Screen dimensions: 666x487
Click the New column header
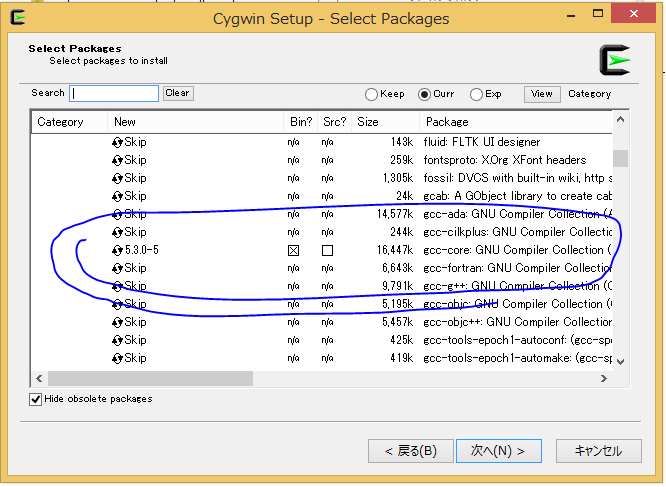[195, 122]
